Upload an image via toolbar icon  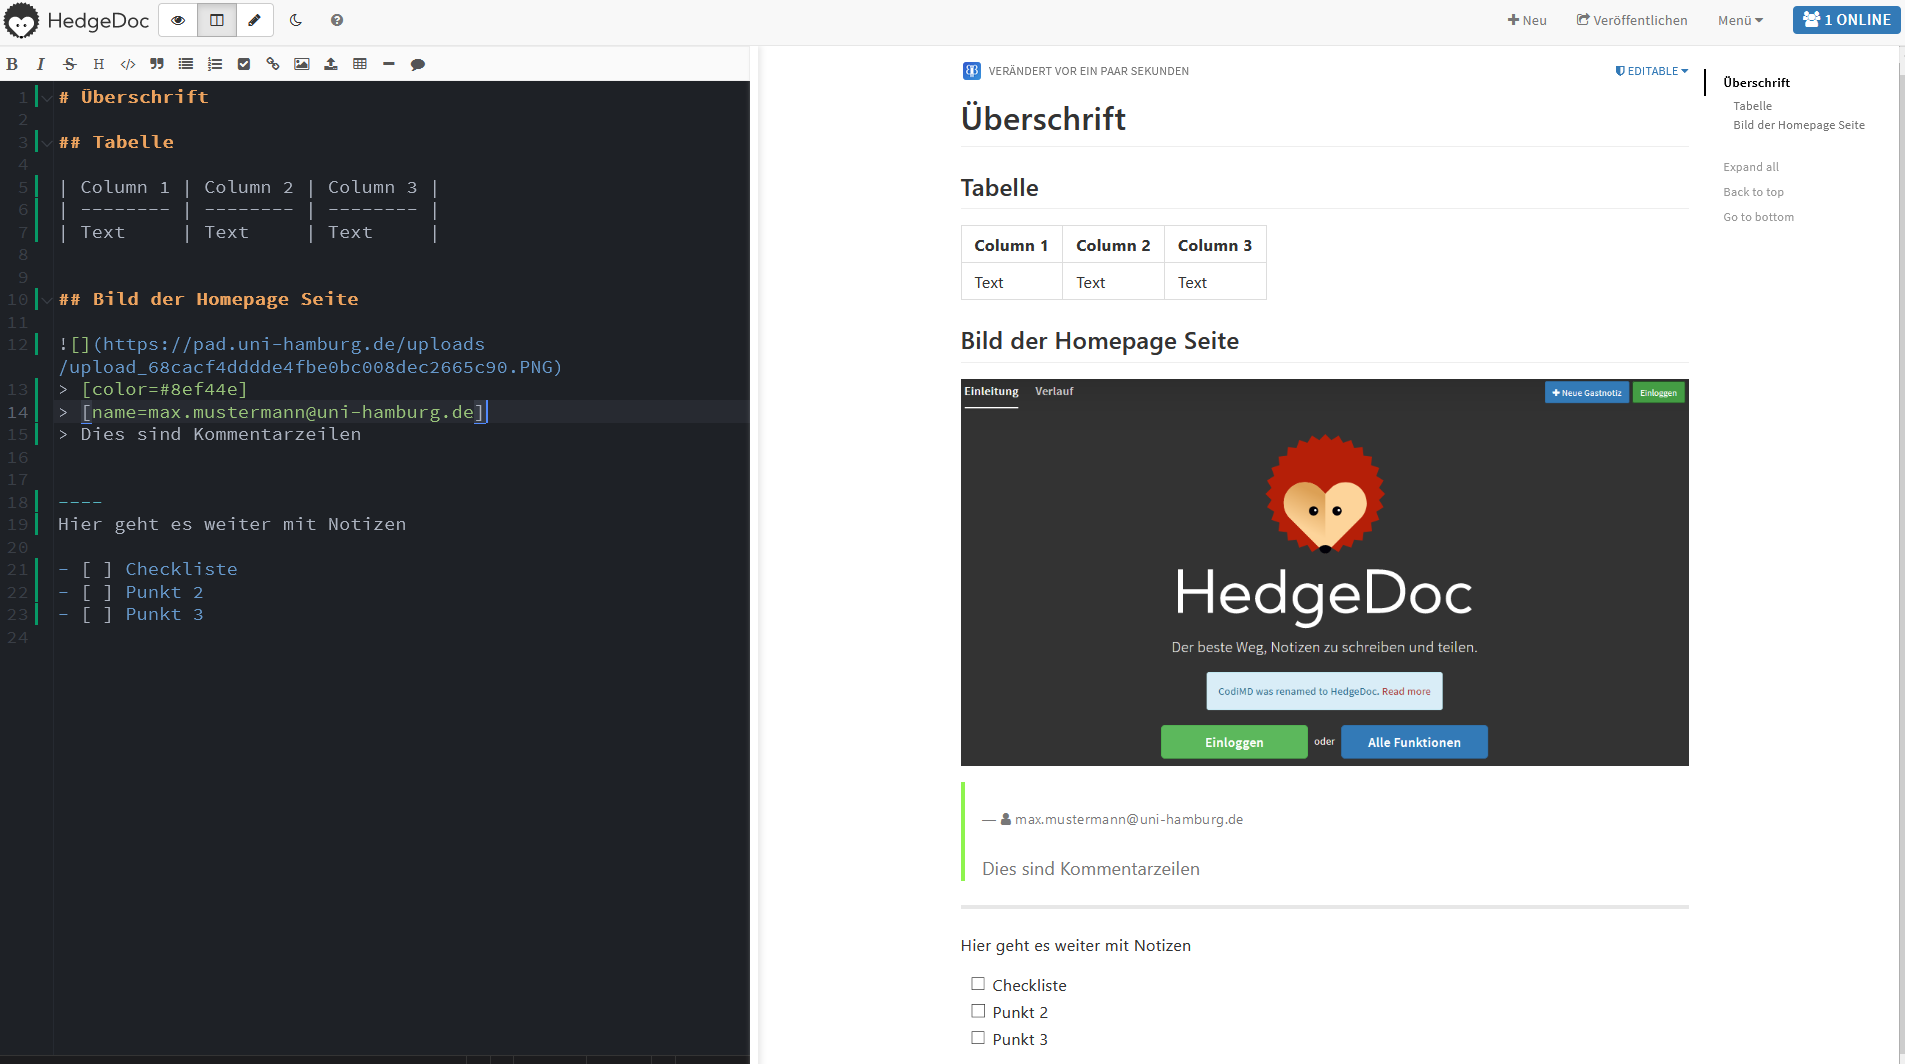(x=331, y=64)
